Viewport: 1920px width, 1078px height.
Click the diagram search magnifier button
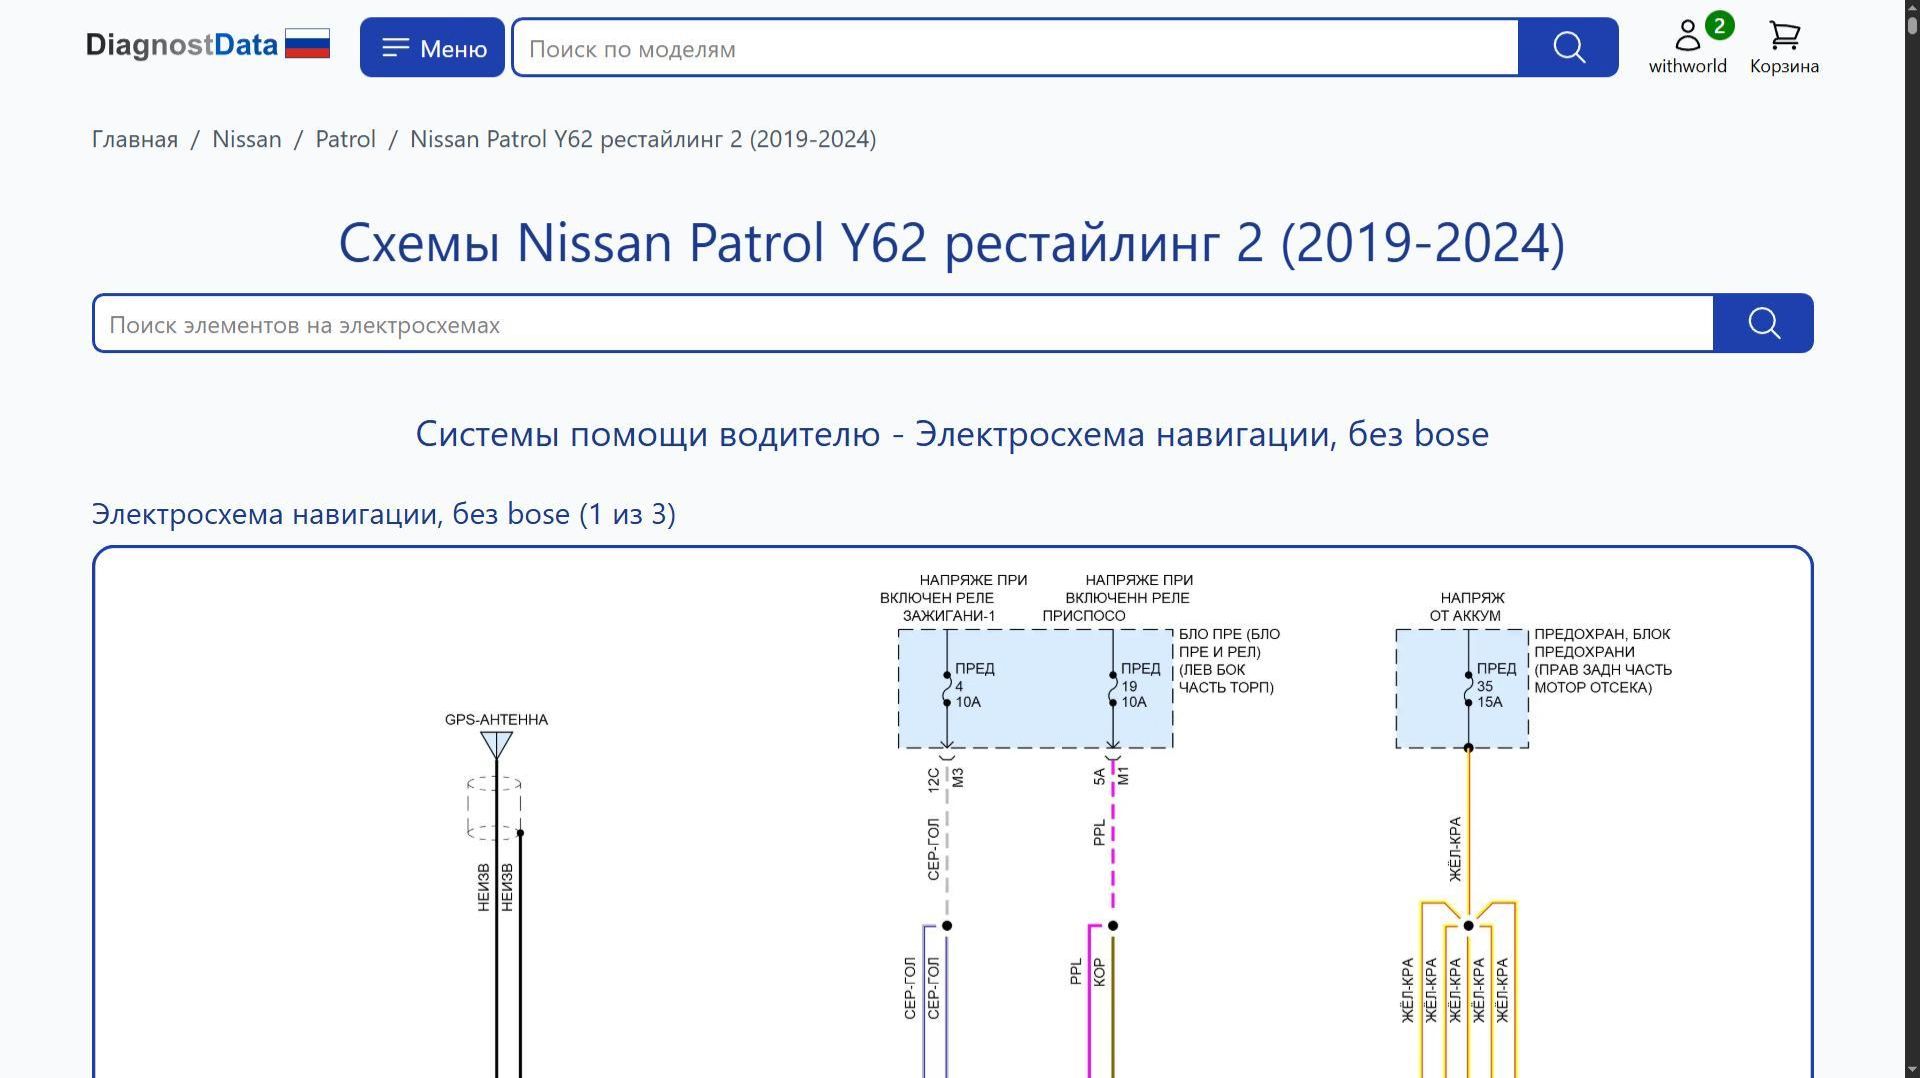pos(1763,323)
